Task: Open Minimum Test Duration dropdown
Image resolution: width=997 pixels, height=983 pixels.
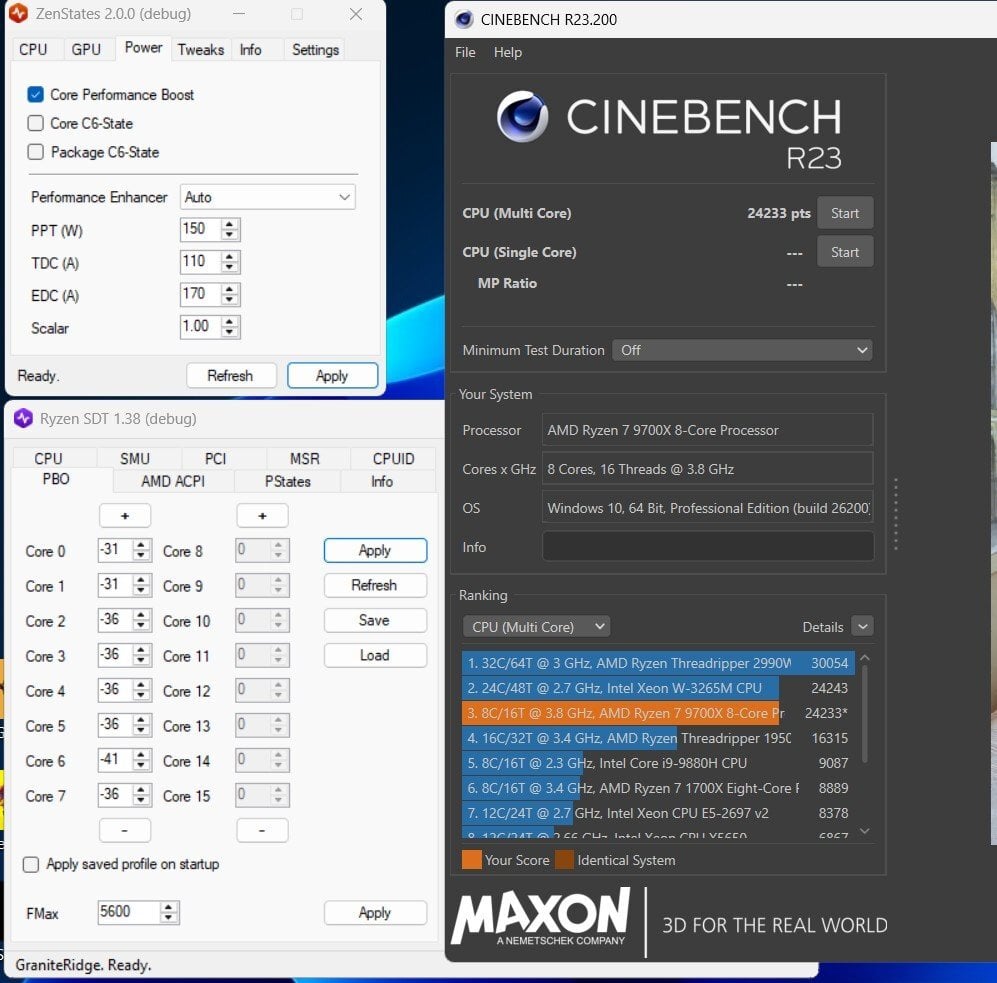Action: click(x=742, y=350)
